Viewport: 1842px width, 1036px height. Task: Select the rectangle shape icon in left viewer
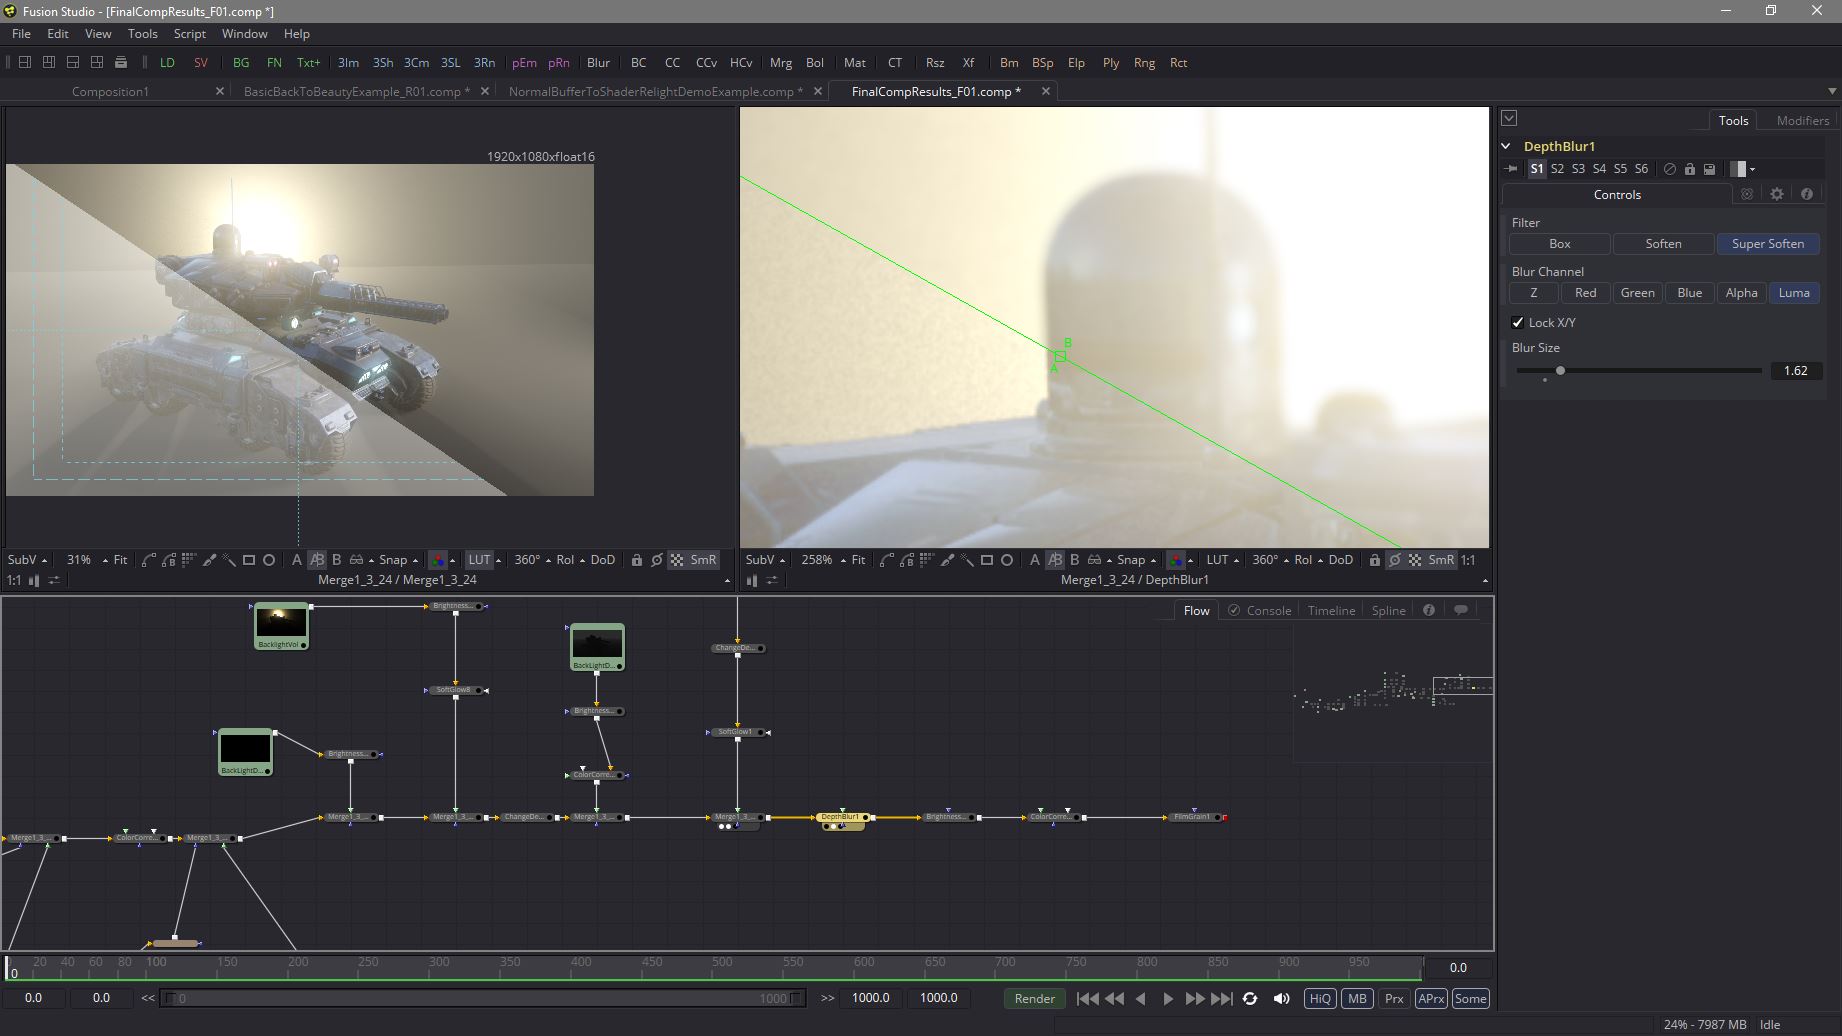[x=249, y=560]
